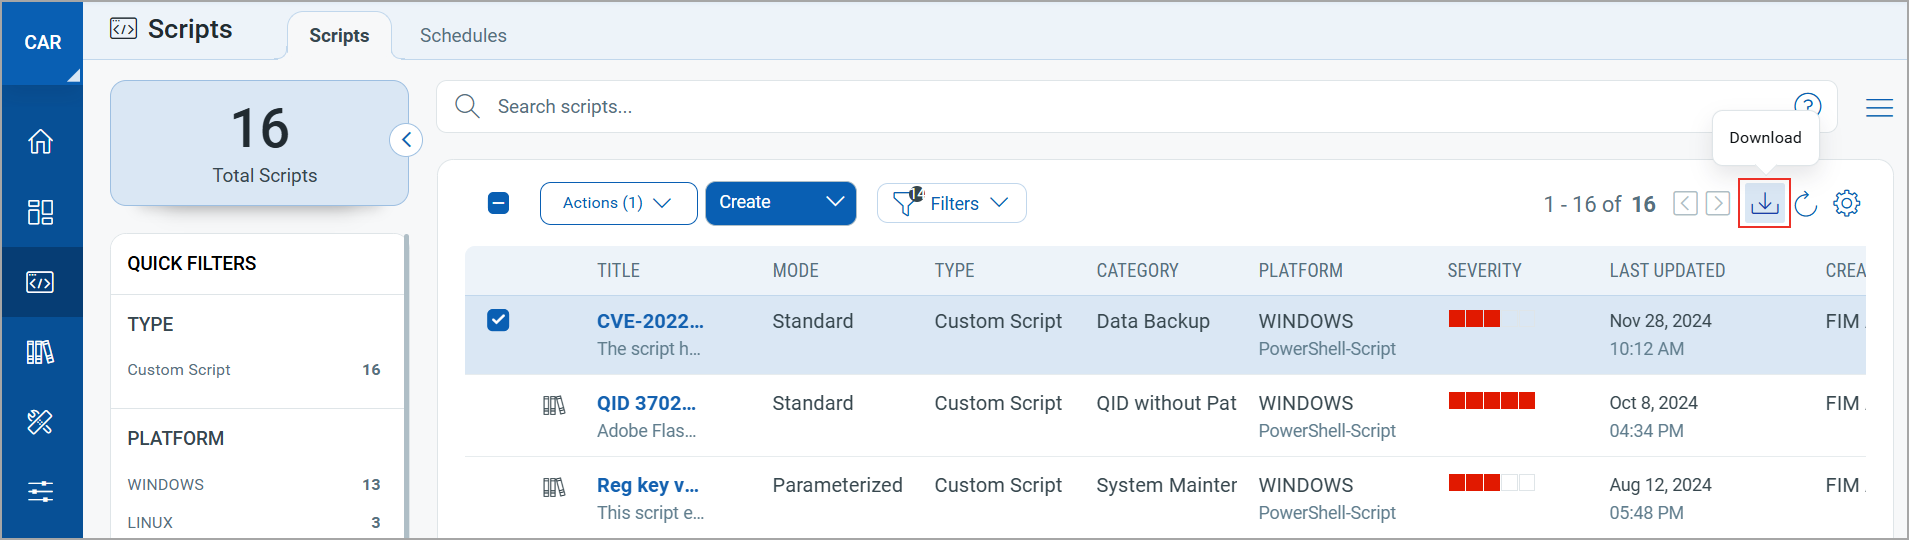
Task: Click the severity bar of QID 3702 row
Action: click(1491, 401)
